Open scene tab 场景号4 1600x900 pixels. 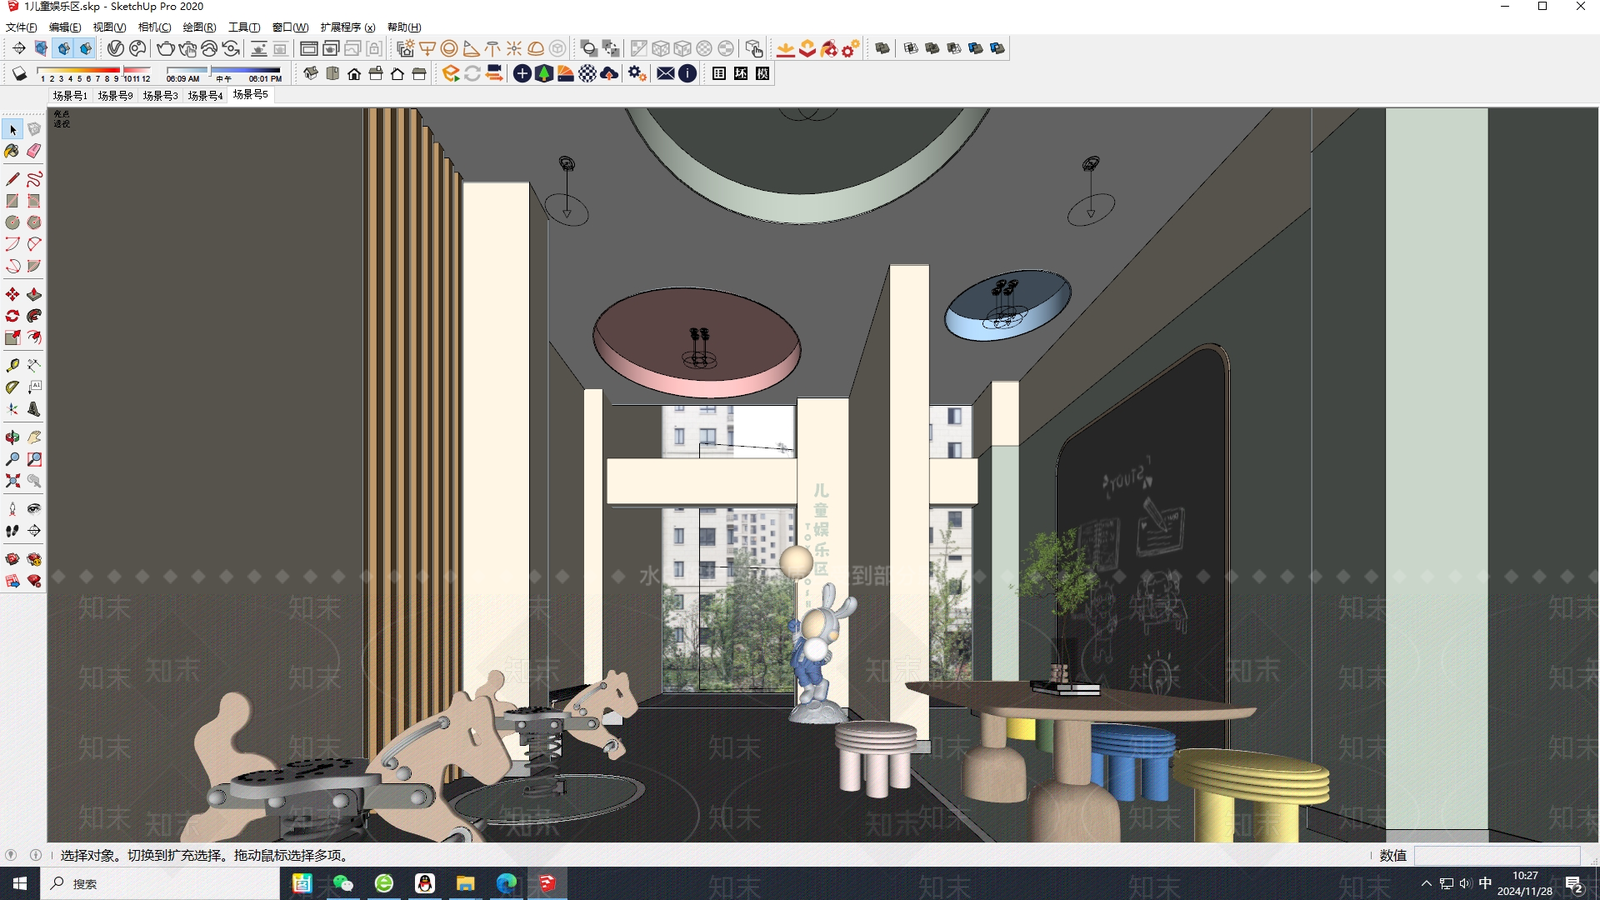point(205,95)
